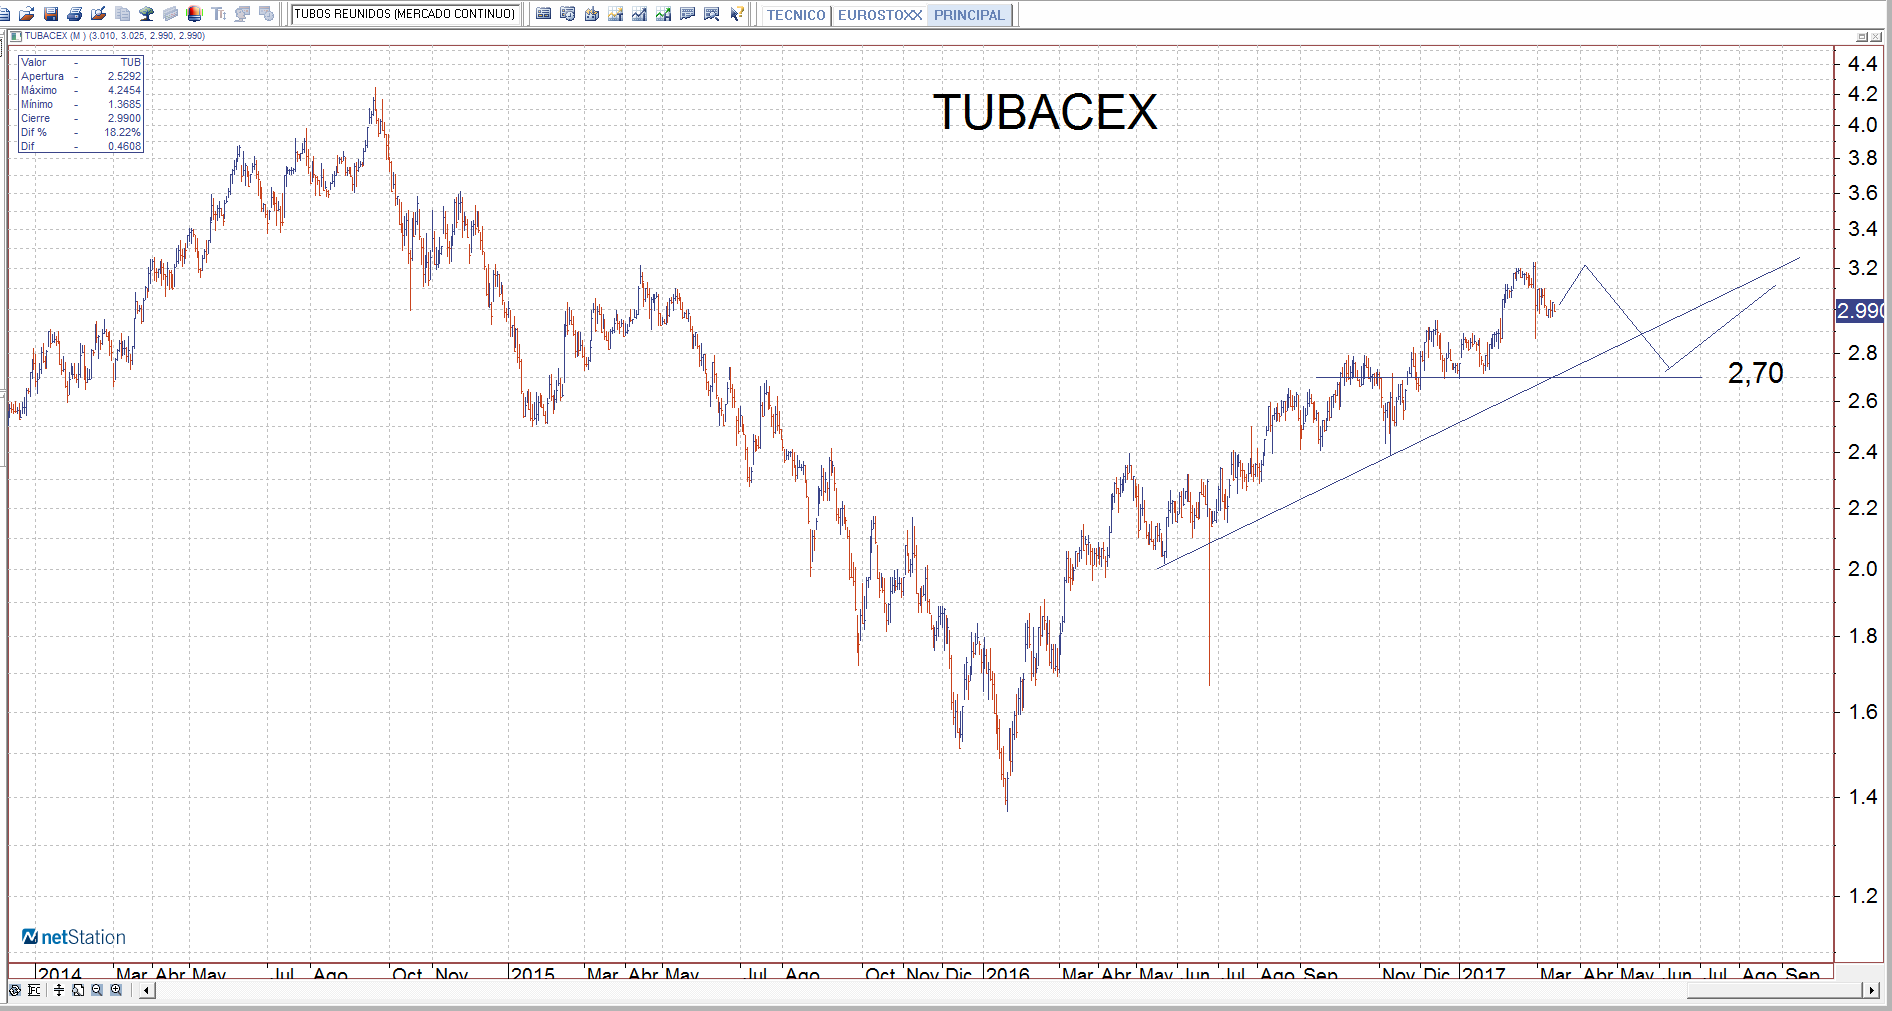Click the grey keyboard-like toolbar icon
Viewport: 1892px width, 1011px height.
pos(171,14)
